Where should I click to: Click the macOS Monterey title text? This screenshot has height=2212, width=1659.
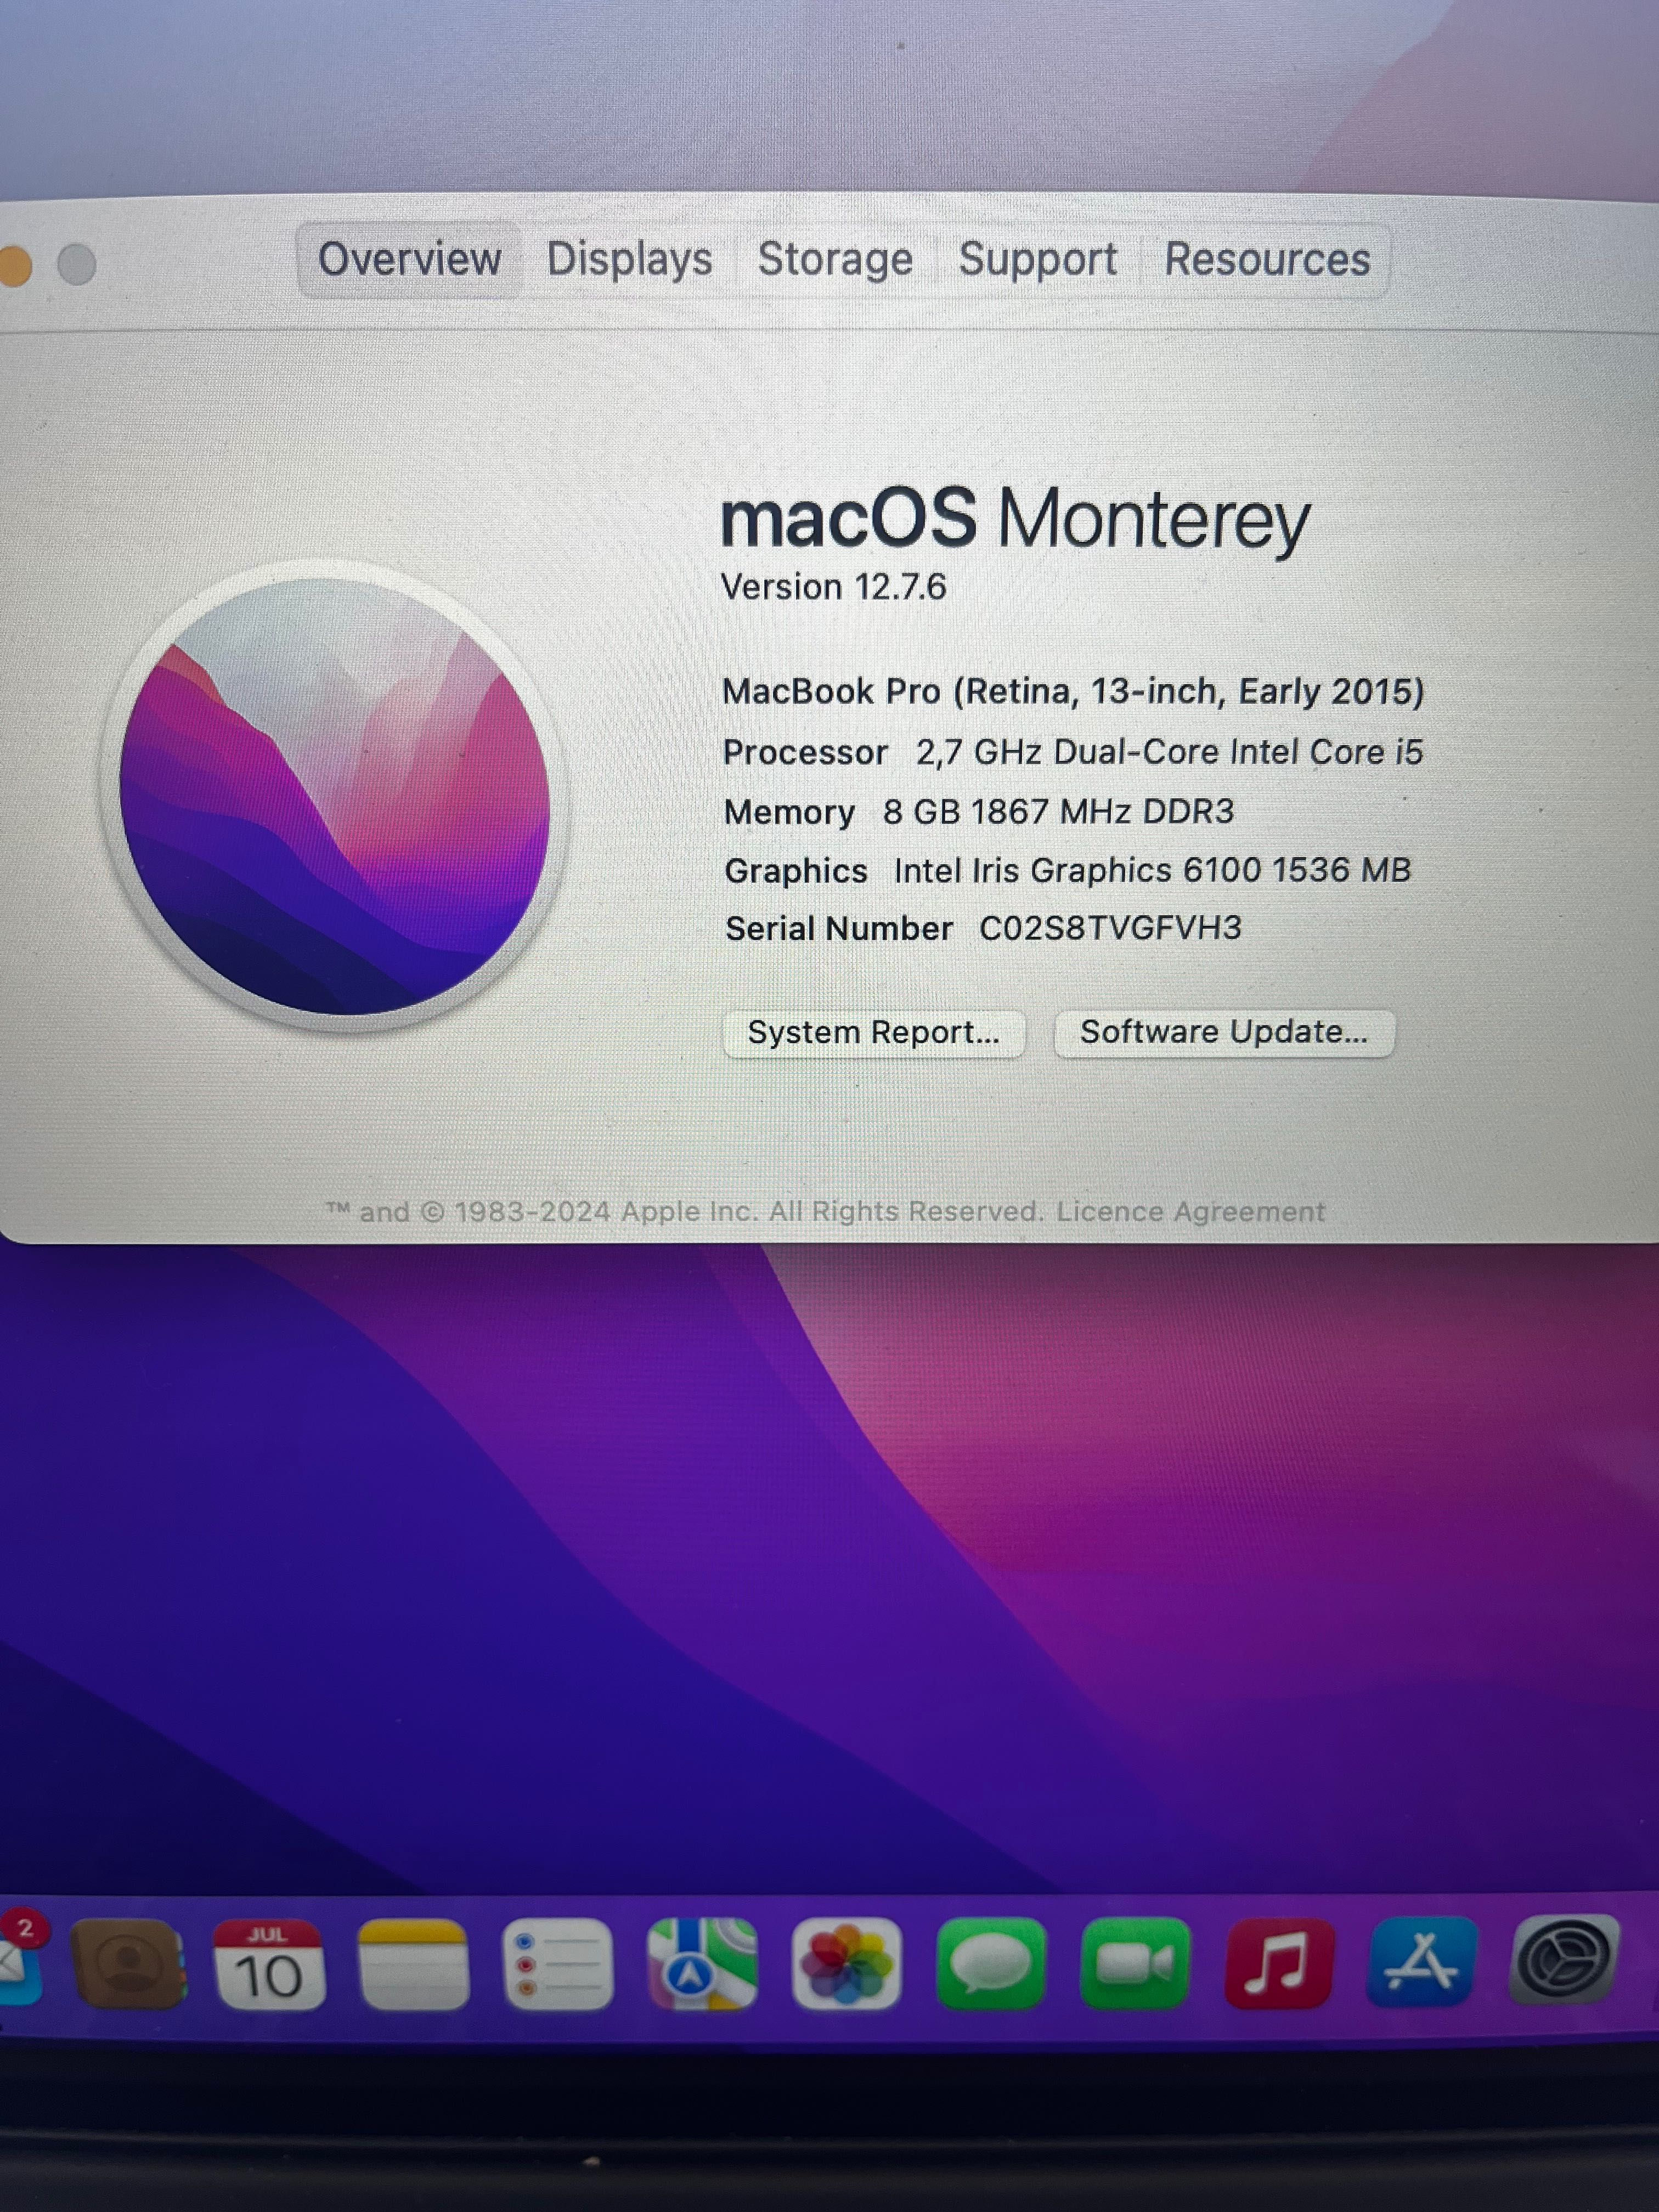click(1015, 519)
